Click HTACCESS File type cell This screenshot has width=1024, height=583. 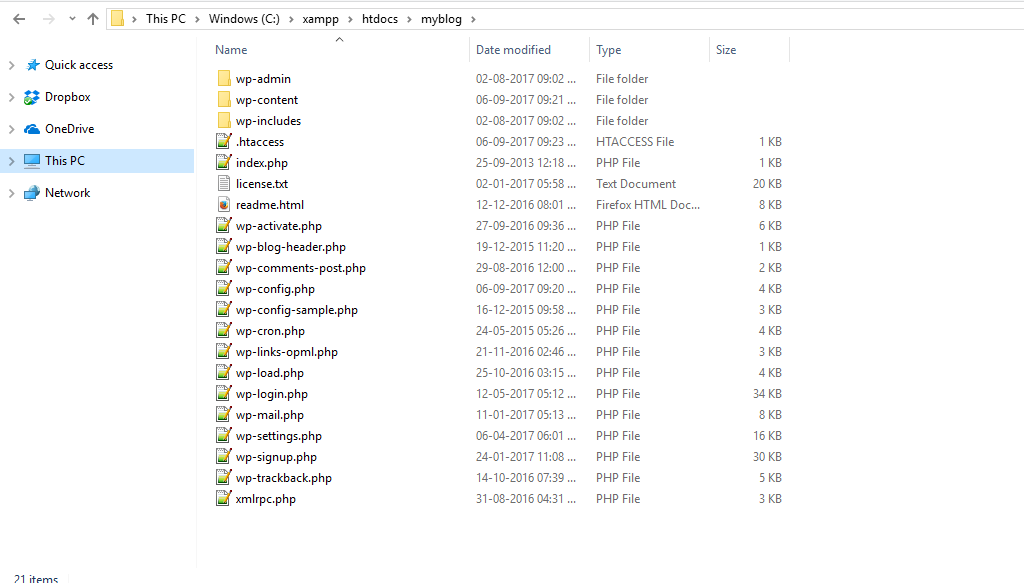(x=635, y=142)
